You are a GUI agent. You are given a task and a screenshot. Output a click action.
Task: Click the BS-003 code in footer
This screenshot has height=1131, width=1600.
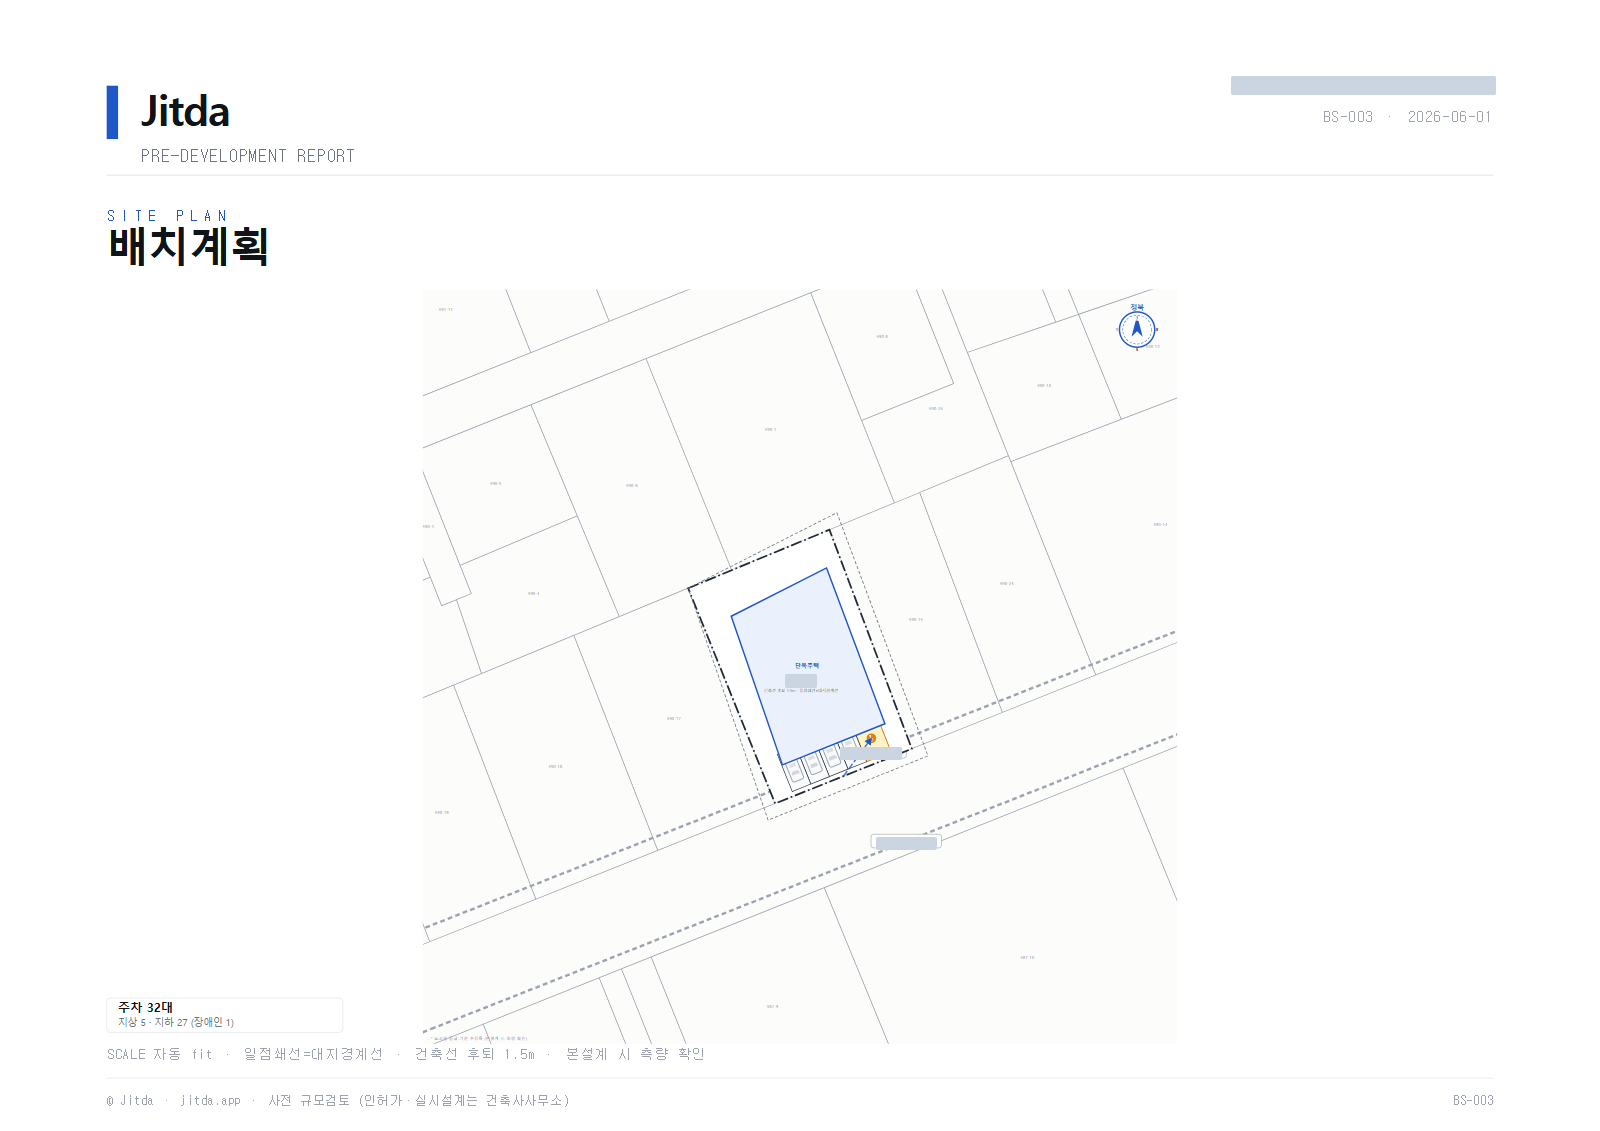(1473, 1100)
